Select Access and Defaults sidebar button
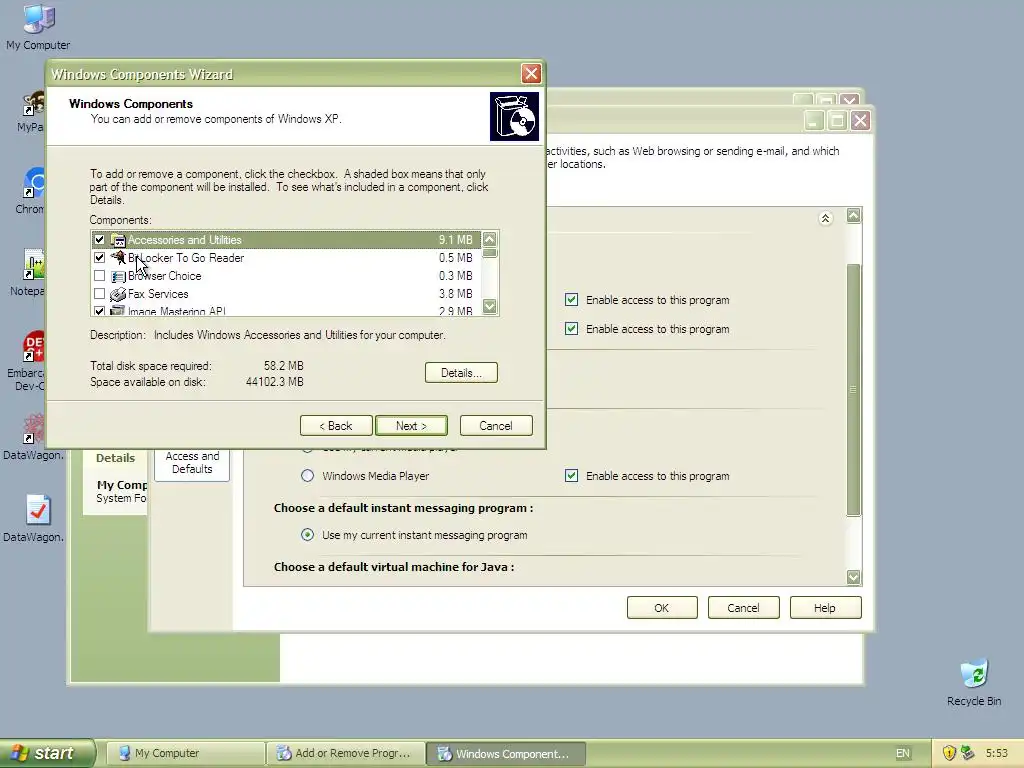The height and width of the screenshot is (768, 1024). [192, 462]
